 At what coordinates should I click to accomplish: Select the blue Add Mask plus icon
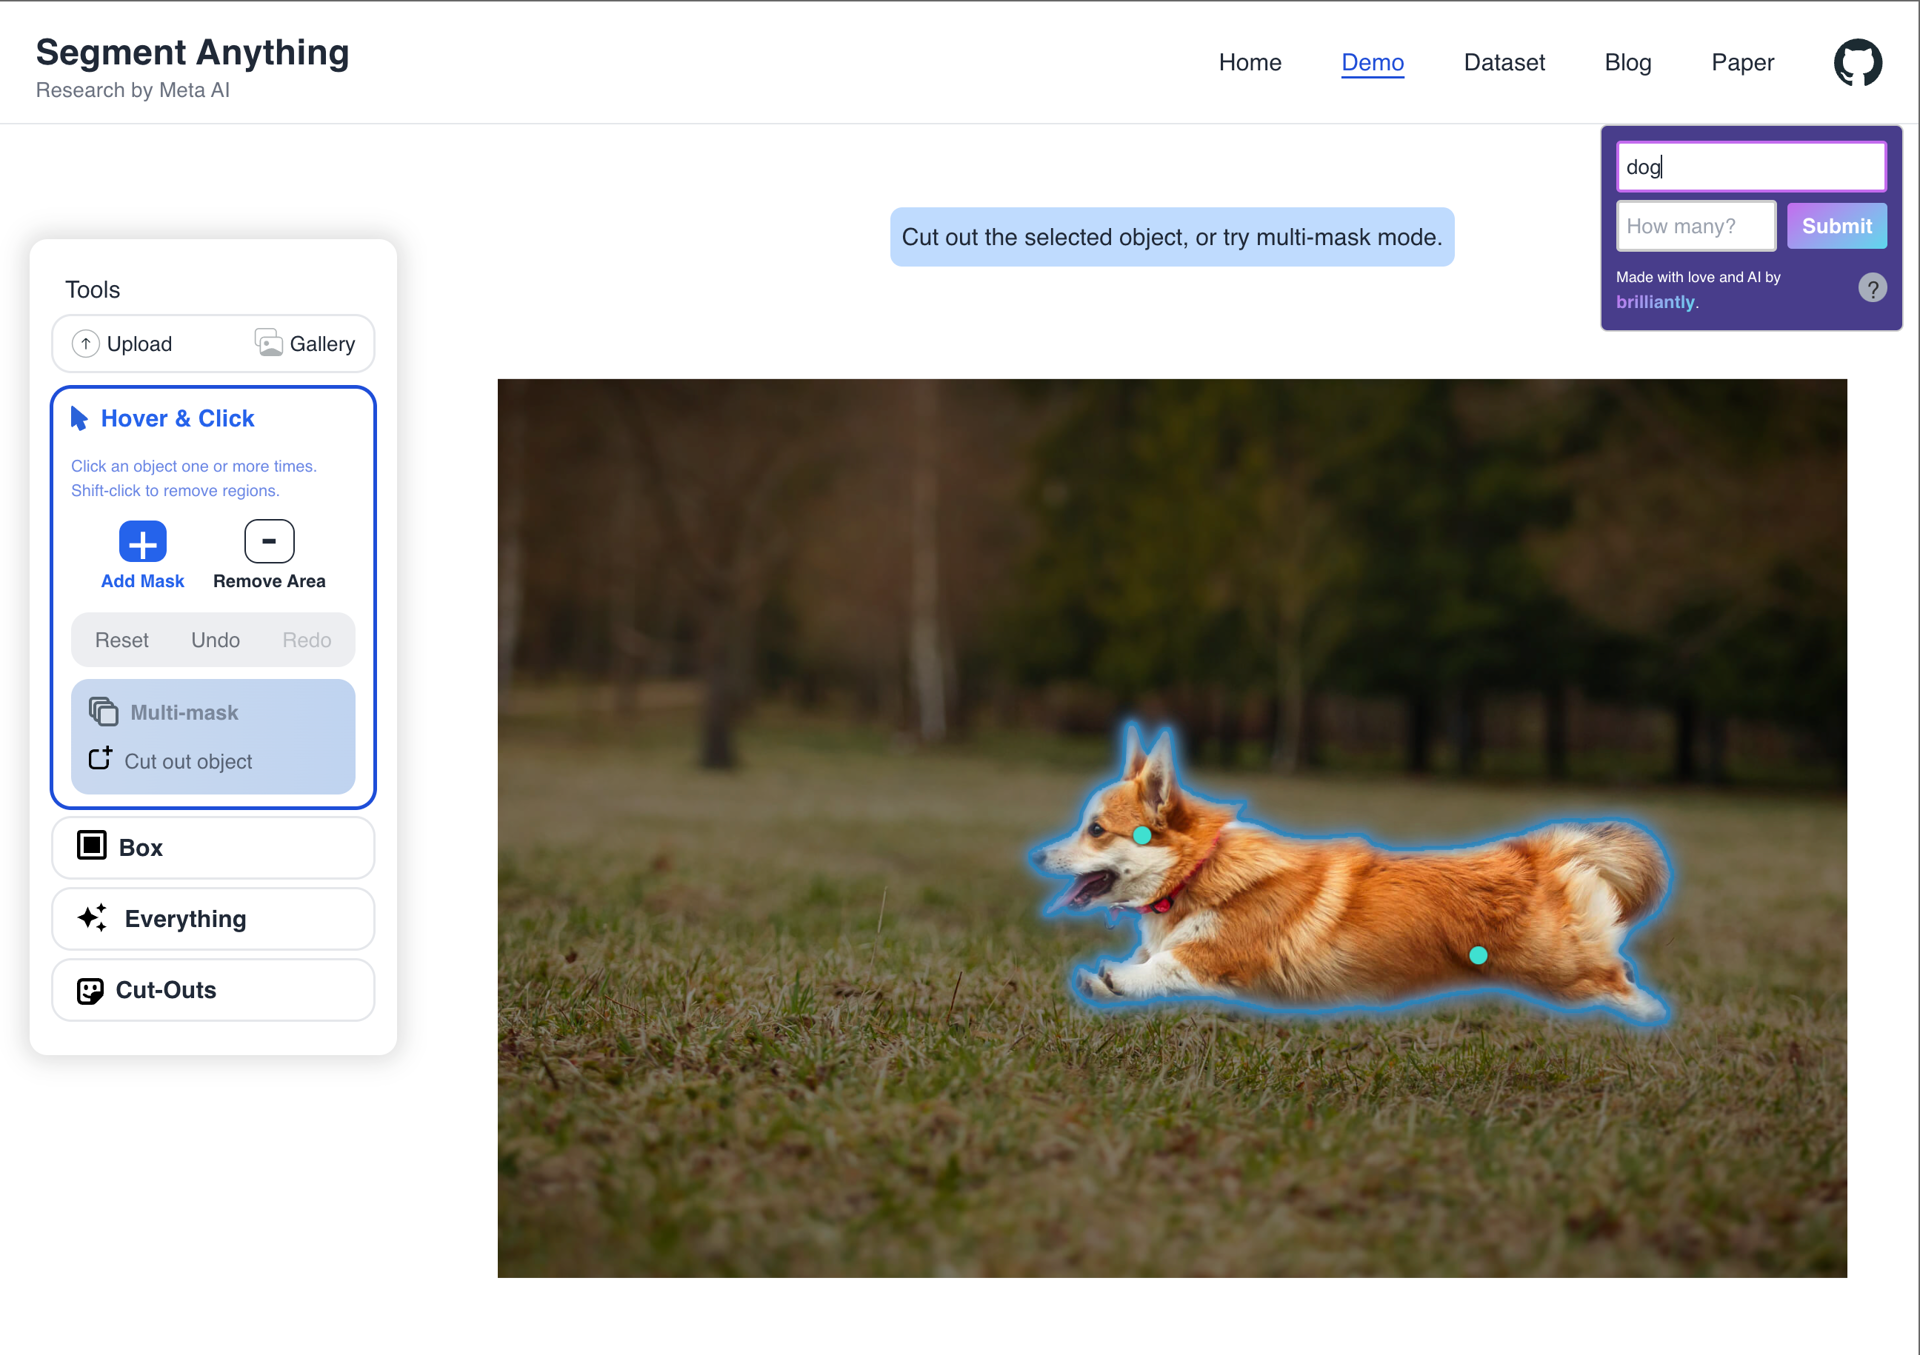143,542
